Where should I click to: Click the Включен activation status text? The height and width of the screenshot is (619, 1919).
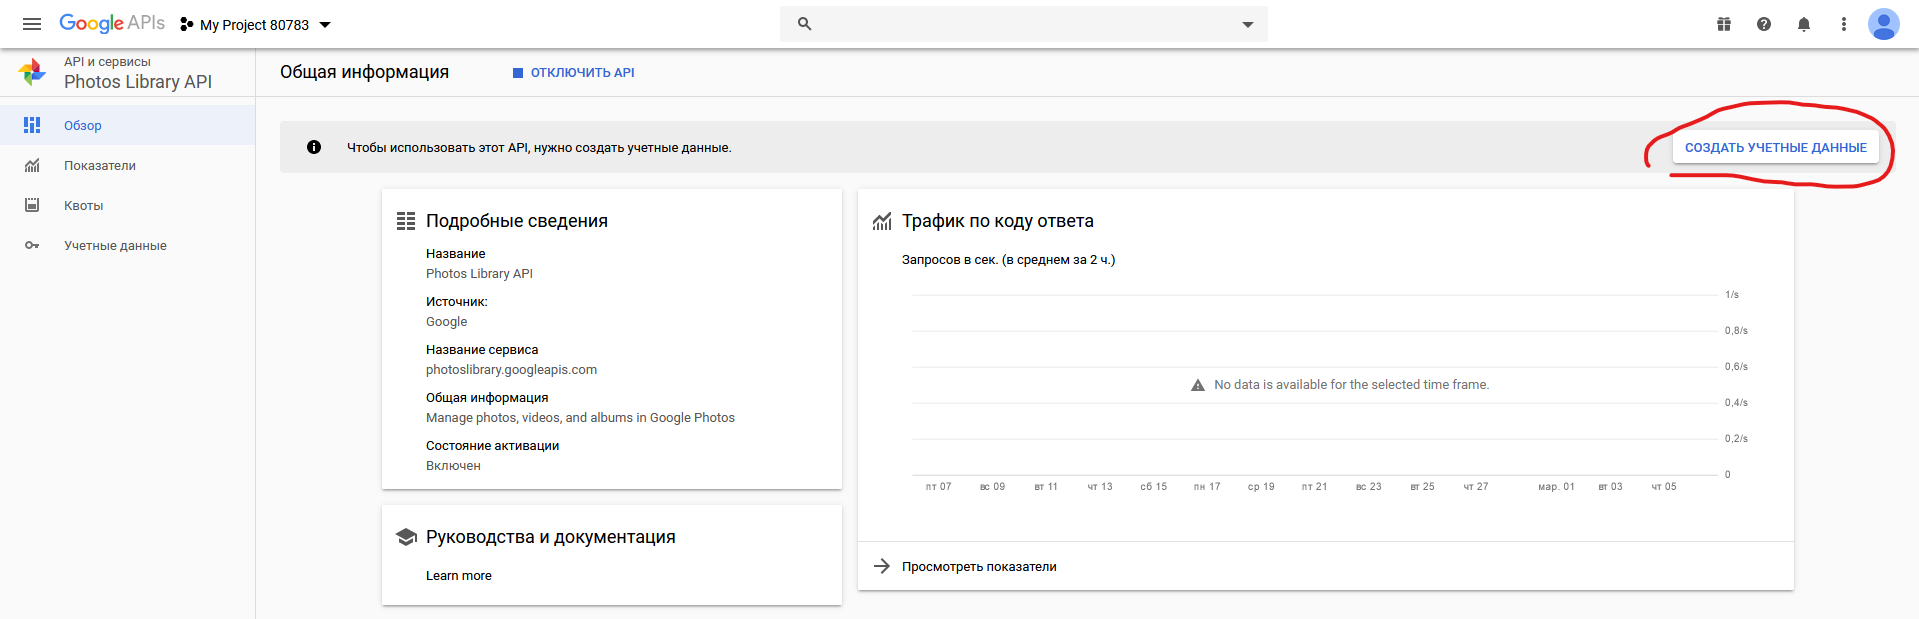point(453,466)
